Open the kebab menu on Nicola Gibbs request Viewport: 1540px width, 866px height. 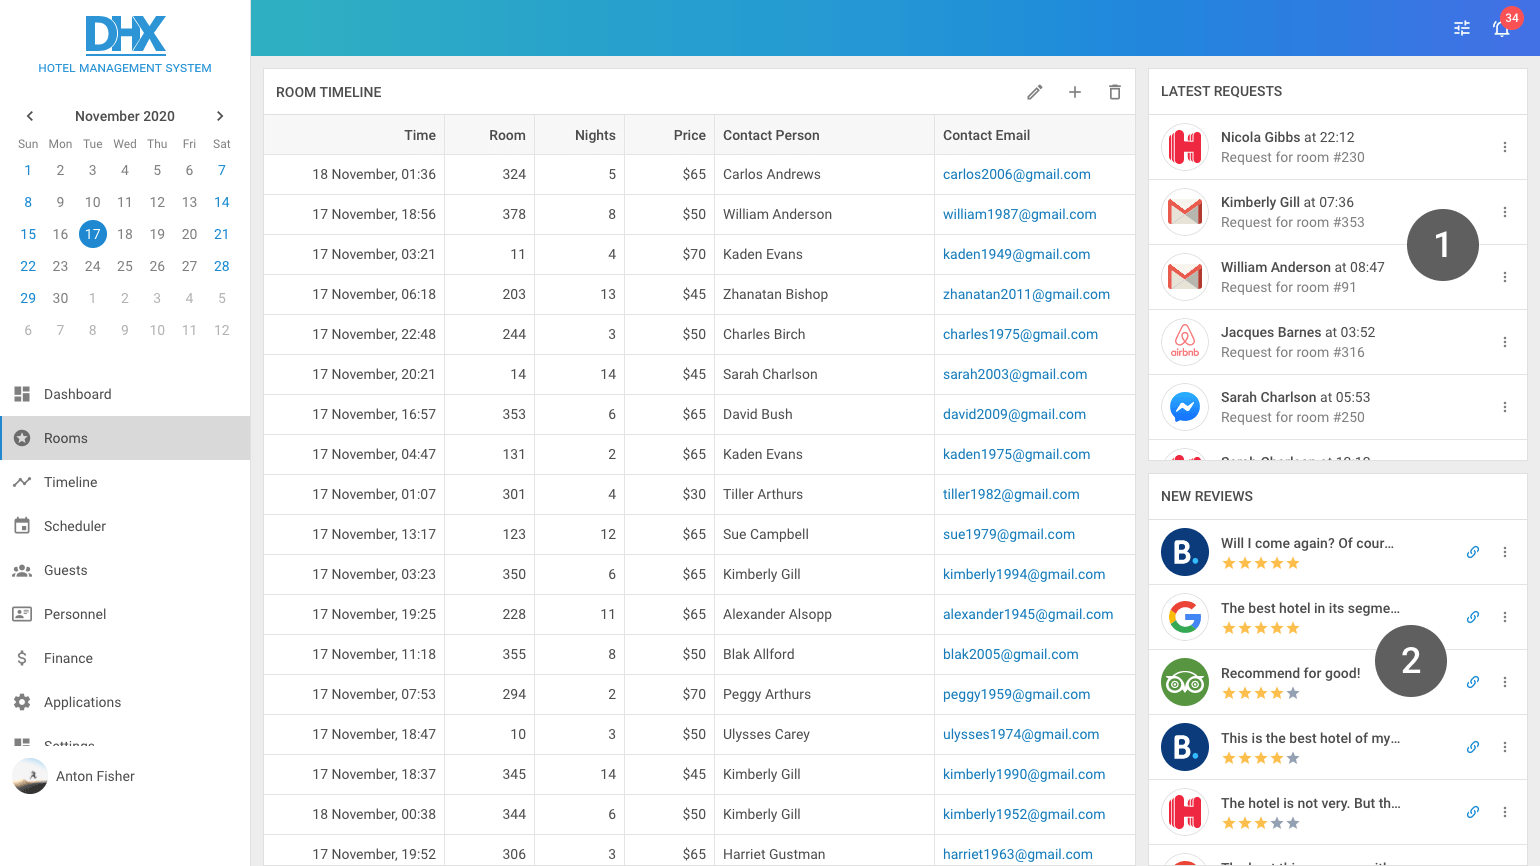(x=1505, y=146)
